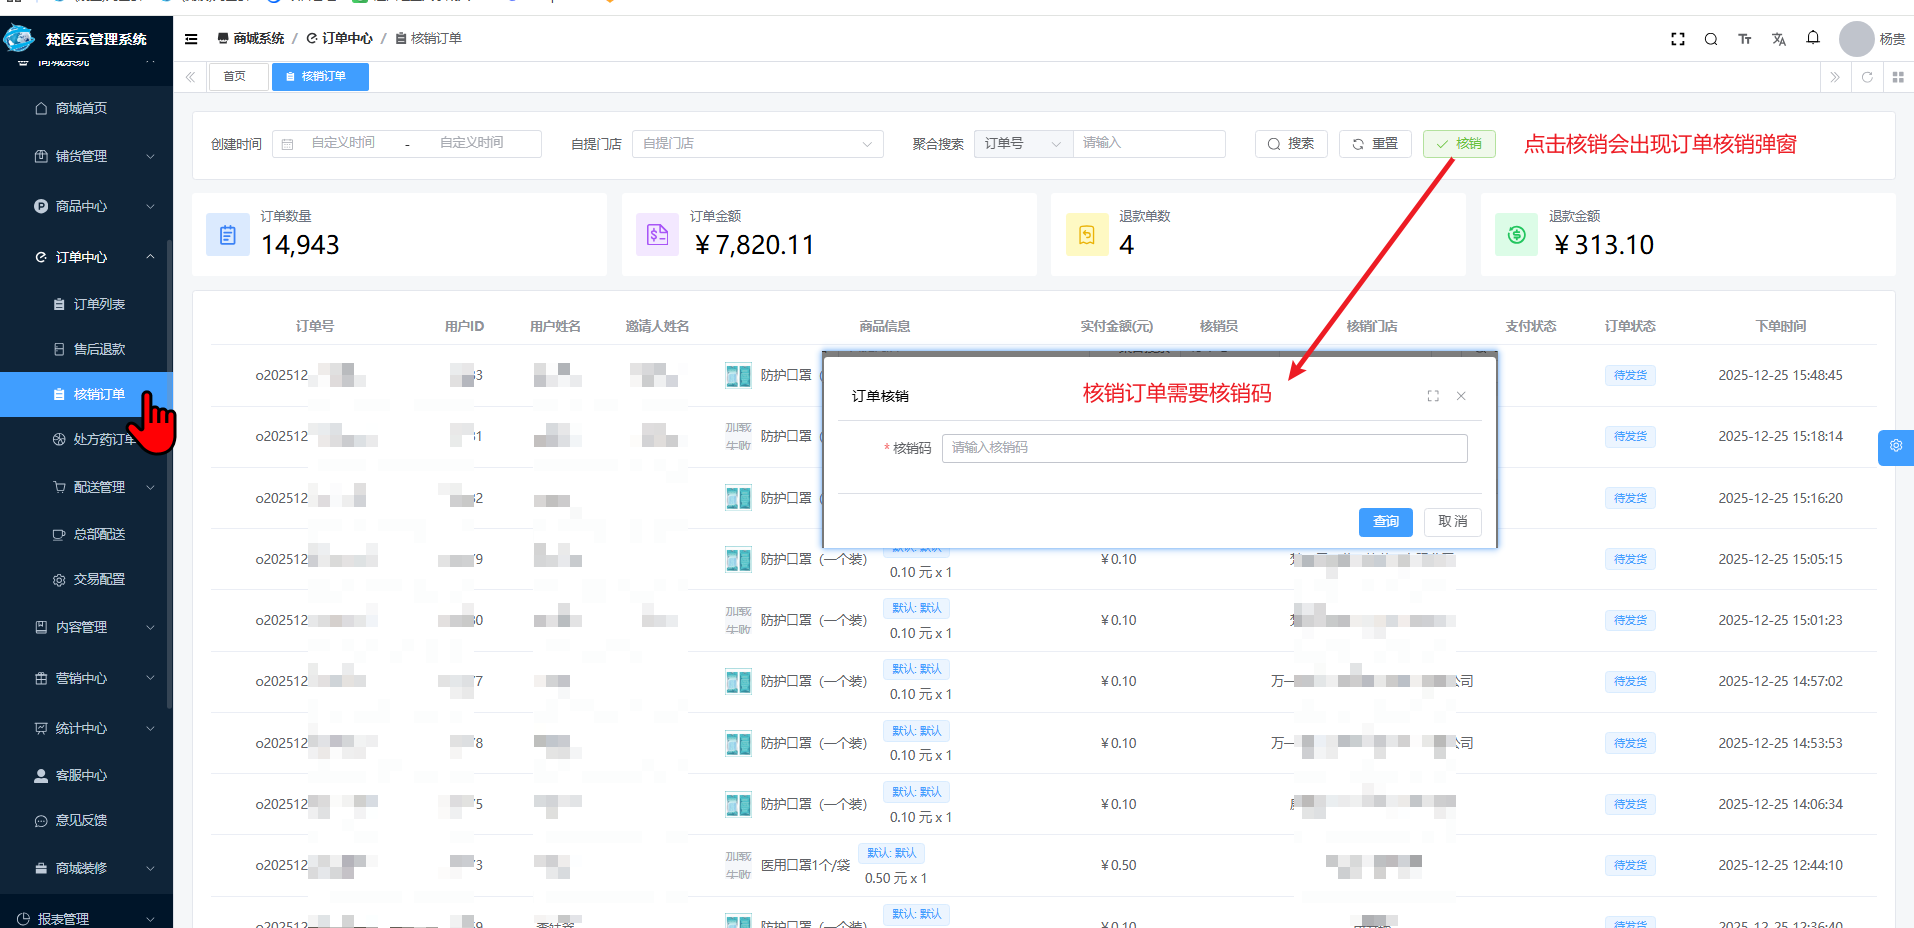Image resolution: width=1914 pixels, height=928 pixels.
Task: Click 查询 in the 订单核销 dialog
Action: 1385,521
